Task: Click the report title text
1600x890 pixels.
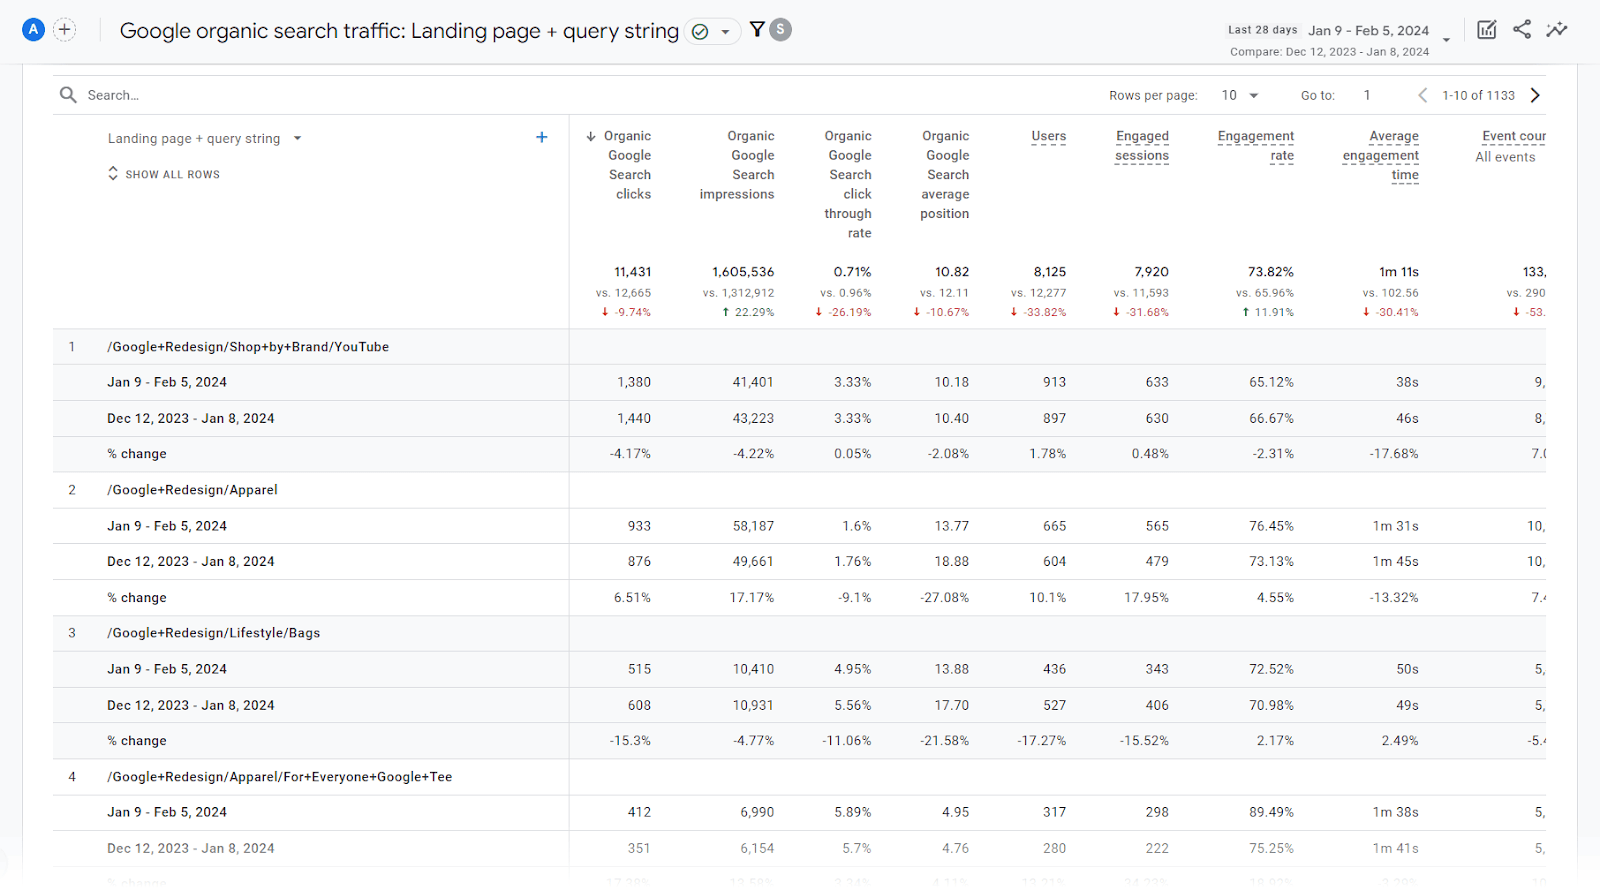Action: tap(399, 31)
